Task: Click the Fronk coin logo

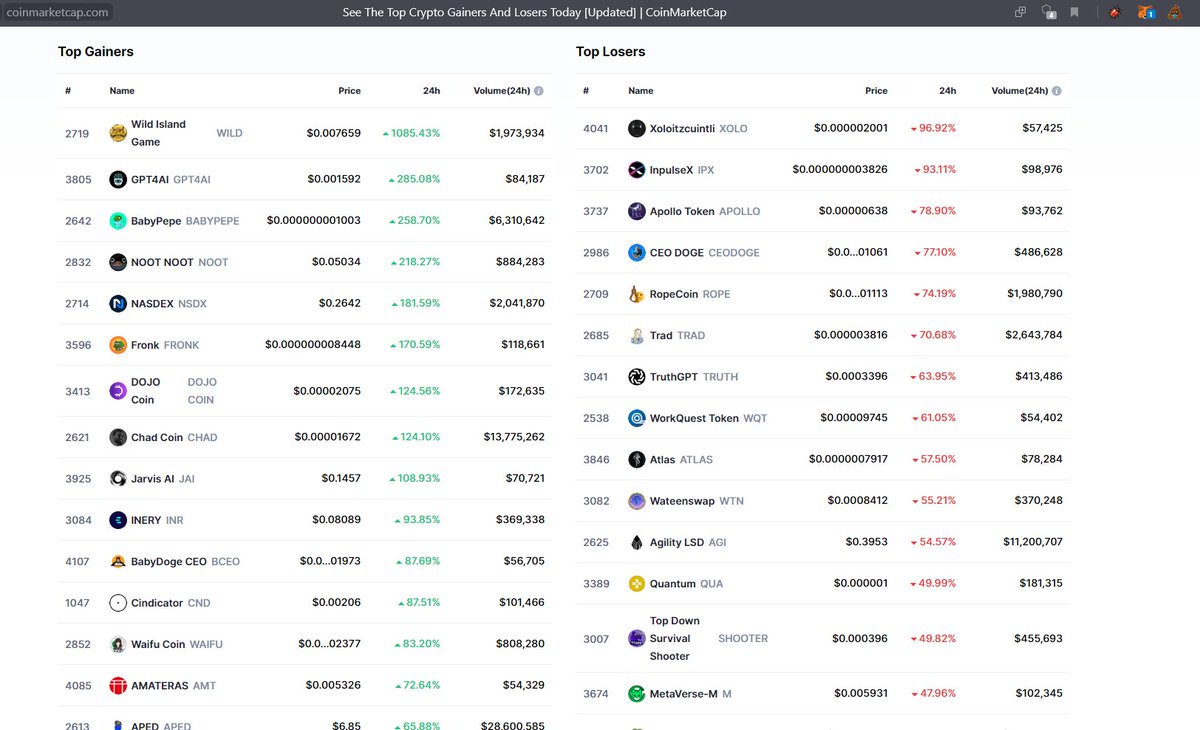Action: 118,345
